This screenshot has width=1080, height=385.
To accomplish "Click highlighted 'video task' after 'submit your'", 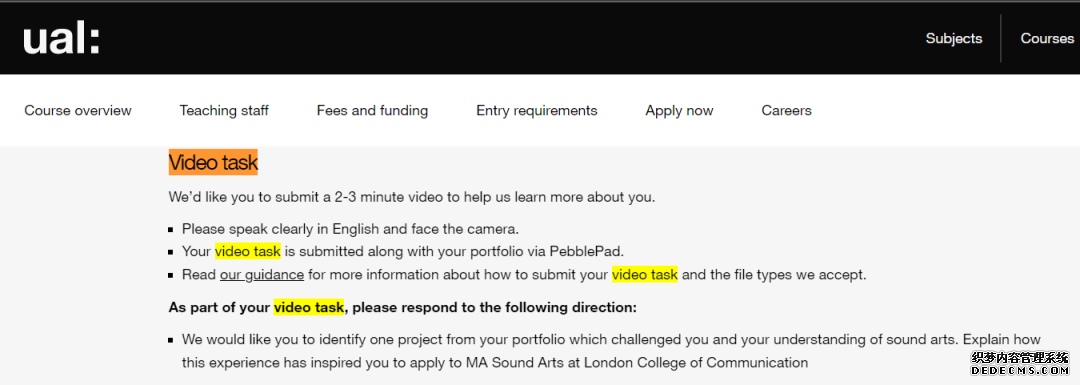I will 645,275.
